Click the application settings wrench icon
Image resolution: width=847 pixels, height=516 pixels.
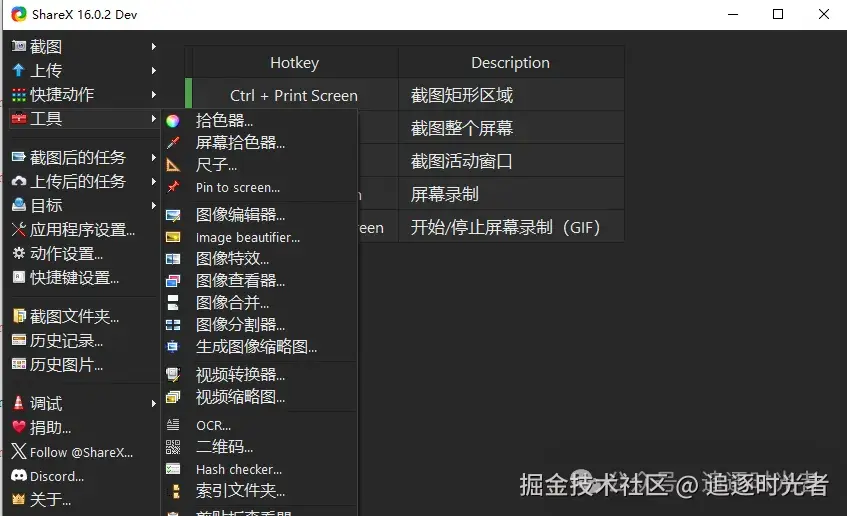19,230
